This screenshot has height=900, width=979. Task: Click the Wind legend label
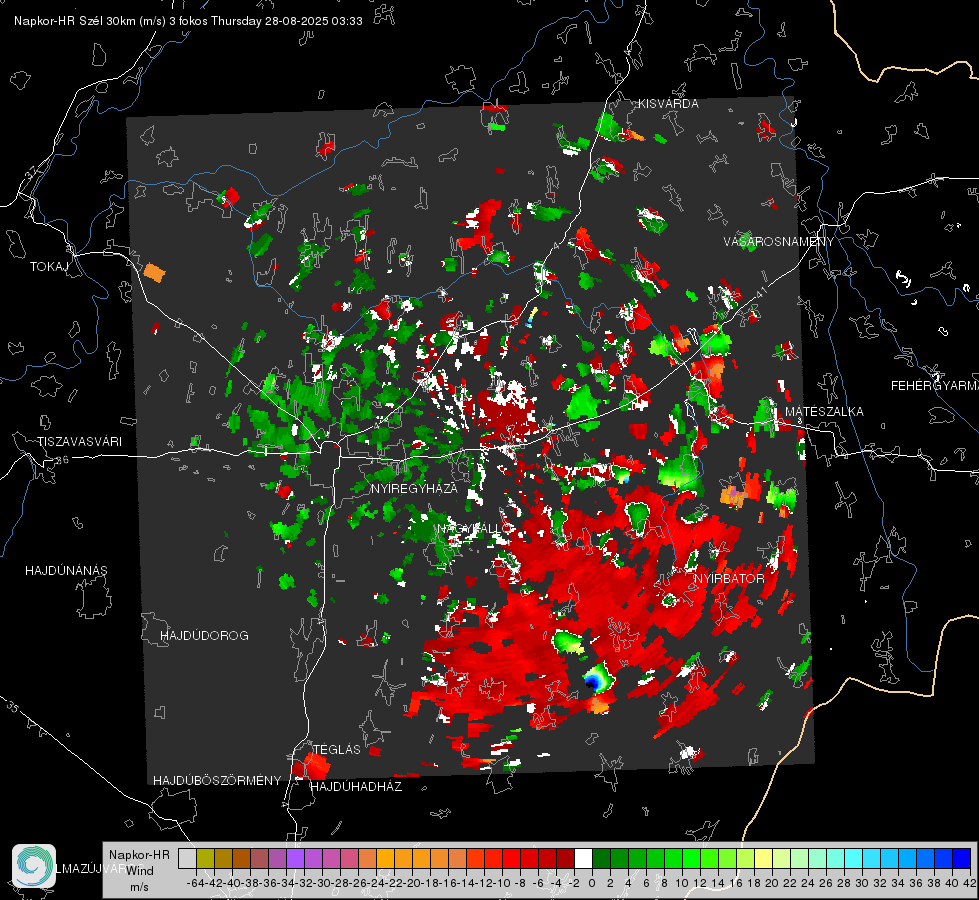pos(140,870)
